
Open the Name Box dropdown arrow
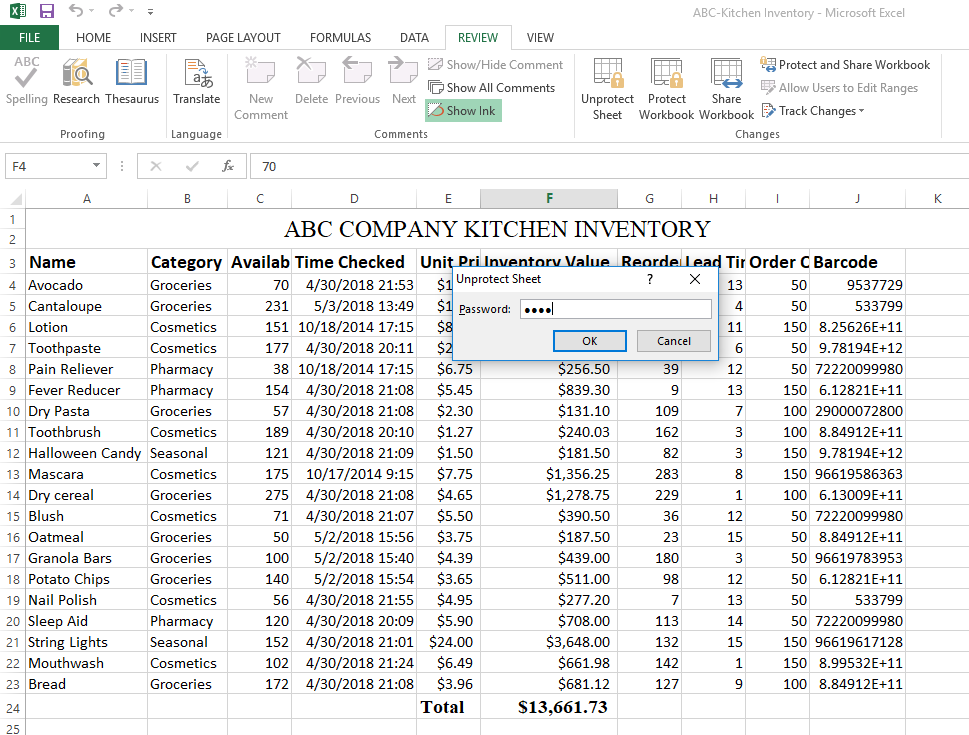(x=97, y=166)
